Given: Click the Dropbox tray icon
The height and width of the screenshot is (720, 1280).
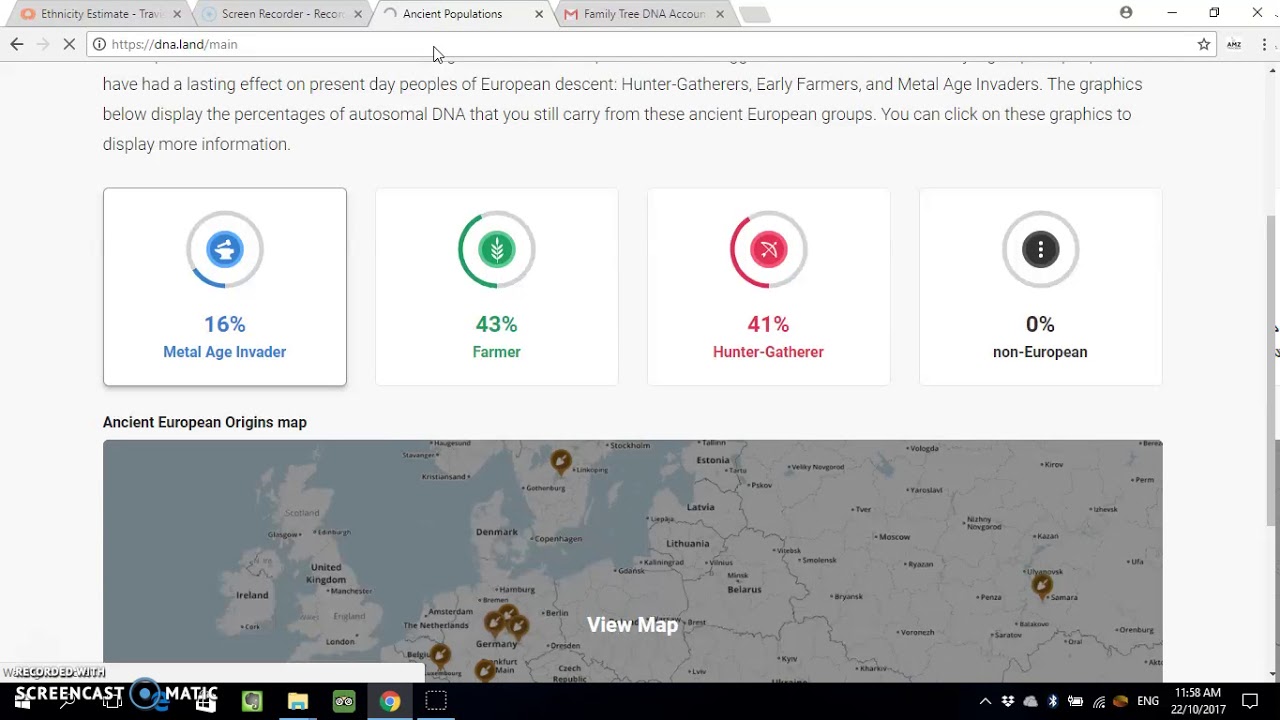Looking at the screenshot, I should click(x=1008, y=701).
